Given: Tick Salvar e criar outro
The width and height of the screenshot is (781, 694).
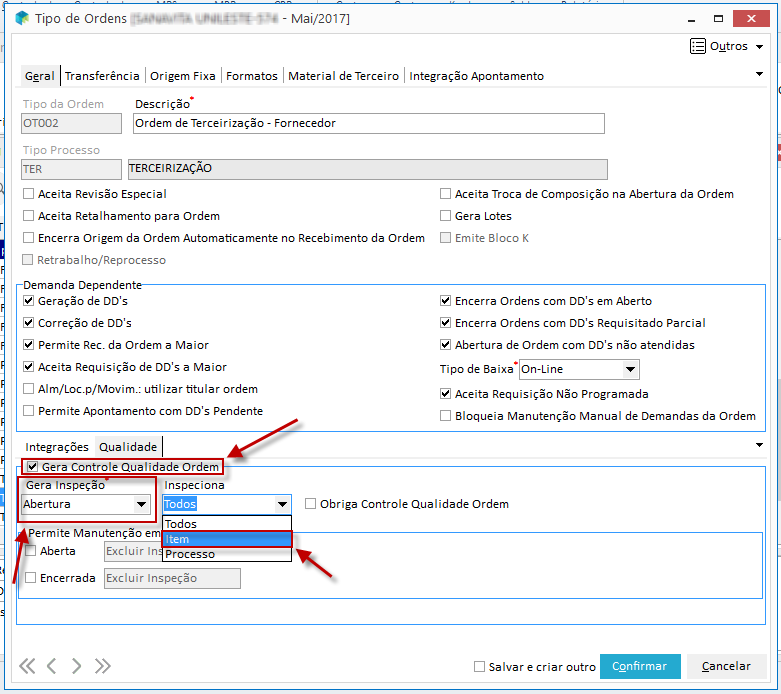Looking at the screenshot, I should 479,666.
